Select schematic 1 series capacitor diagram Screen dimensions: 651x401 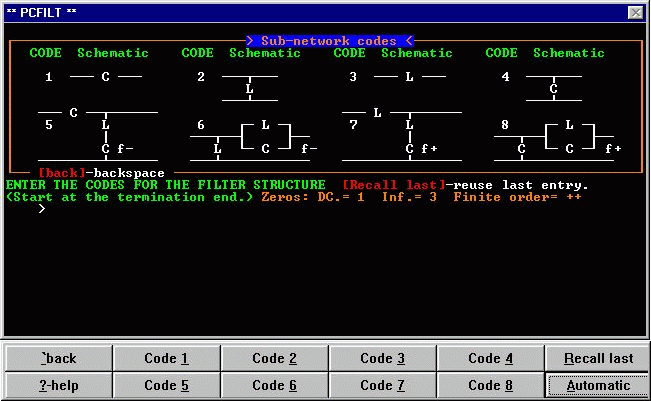105,77
